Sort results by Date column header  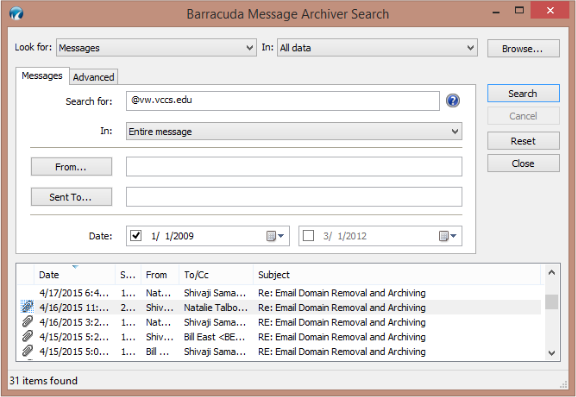[x=75, y=275]
